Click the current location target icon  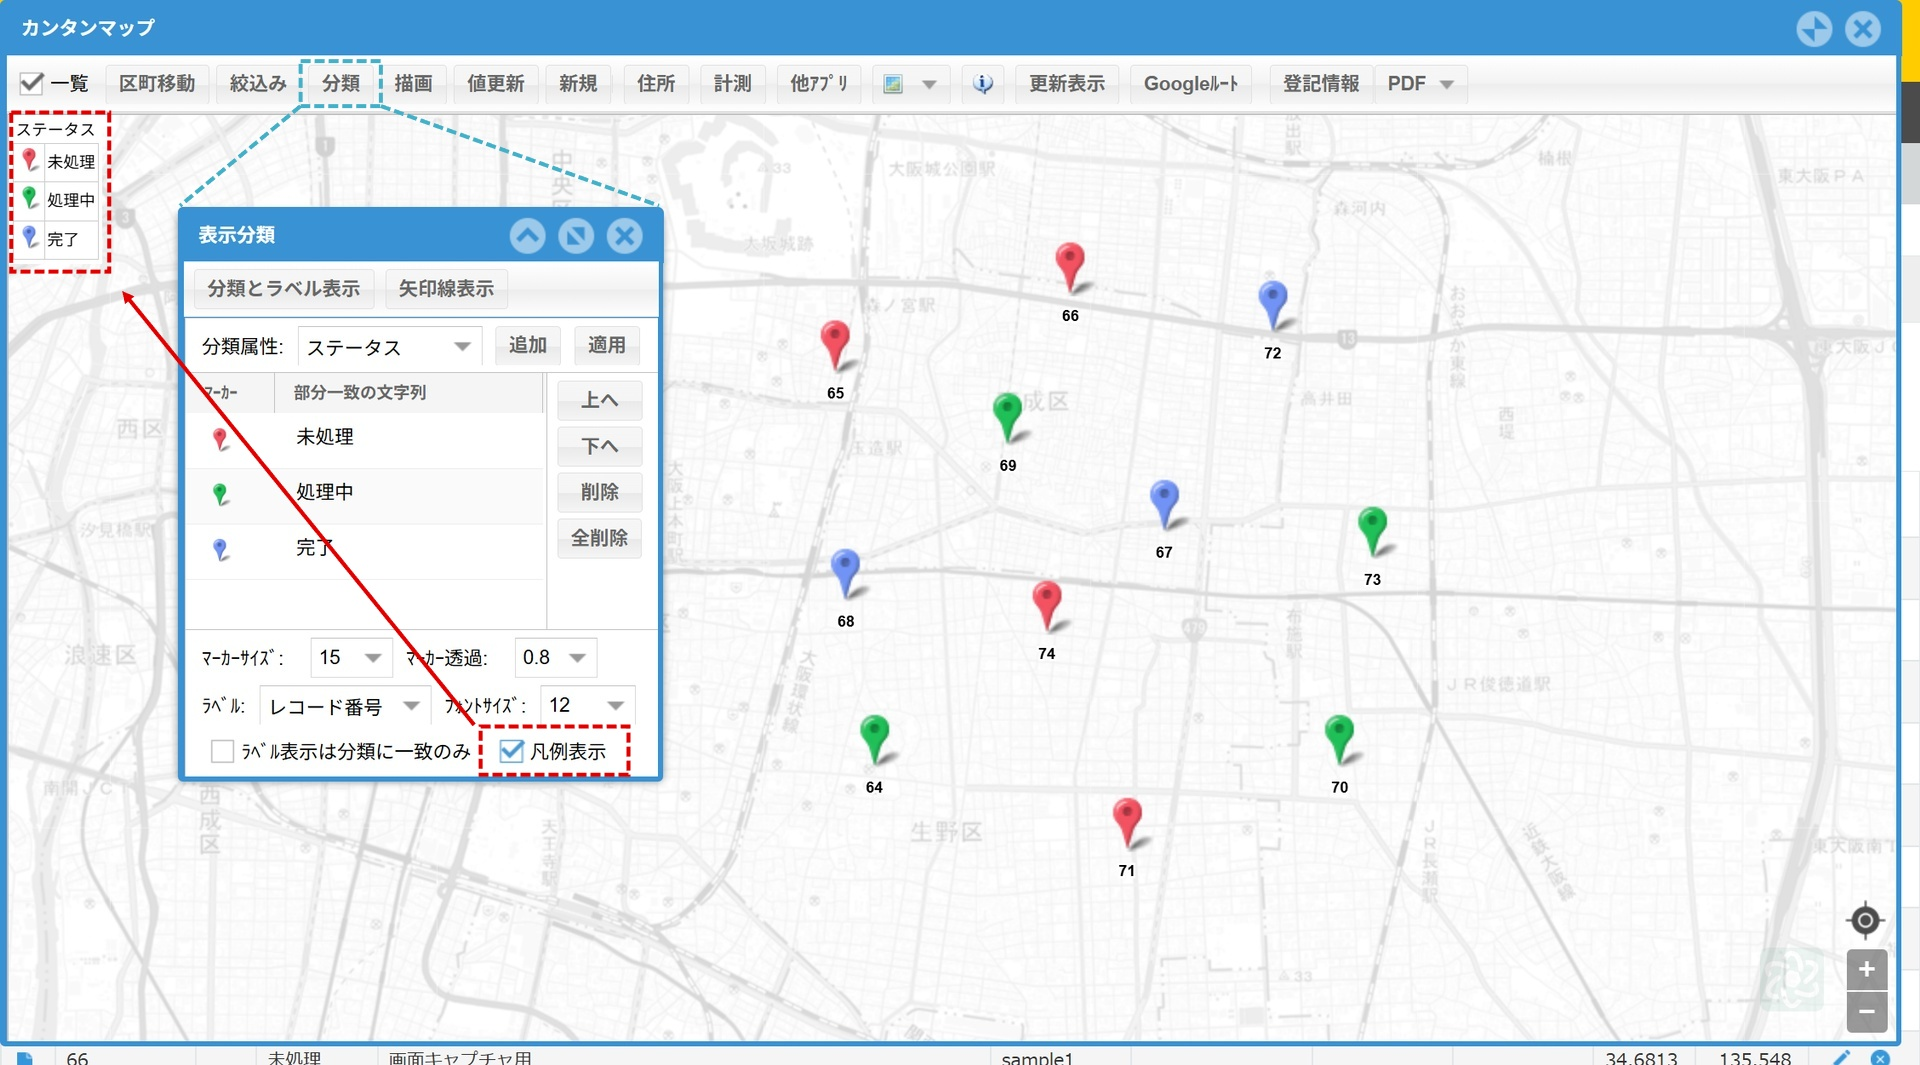click(1865, 919)
